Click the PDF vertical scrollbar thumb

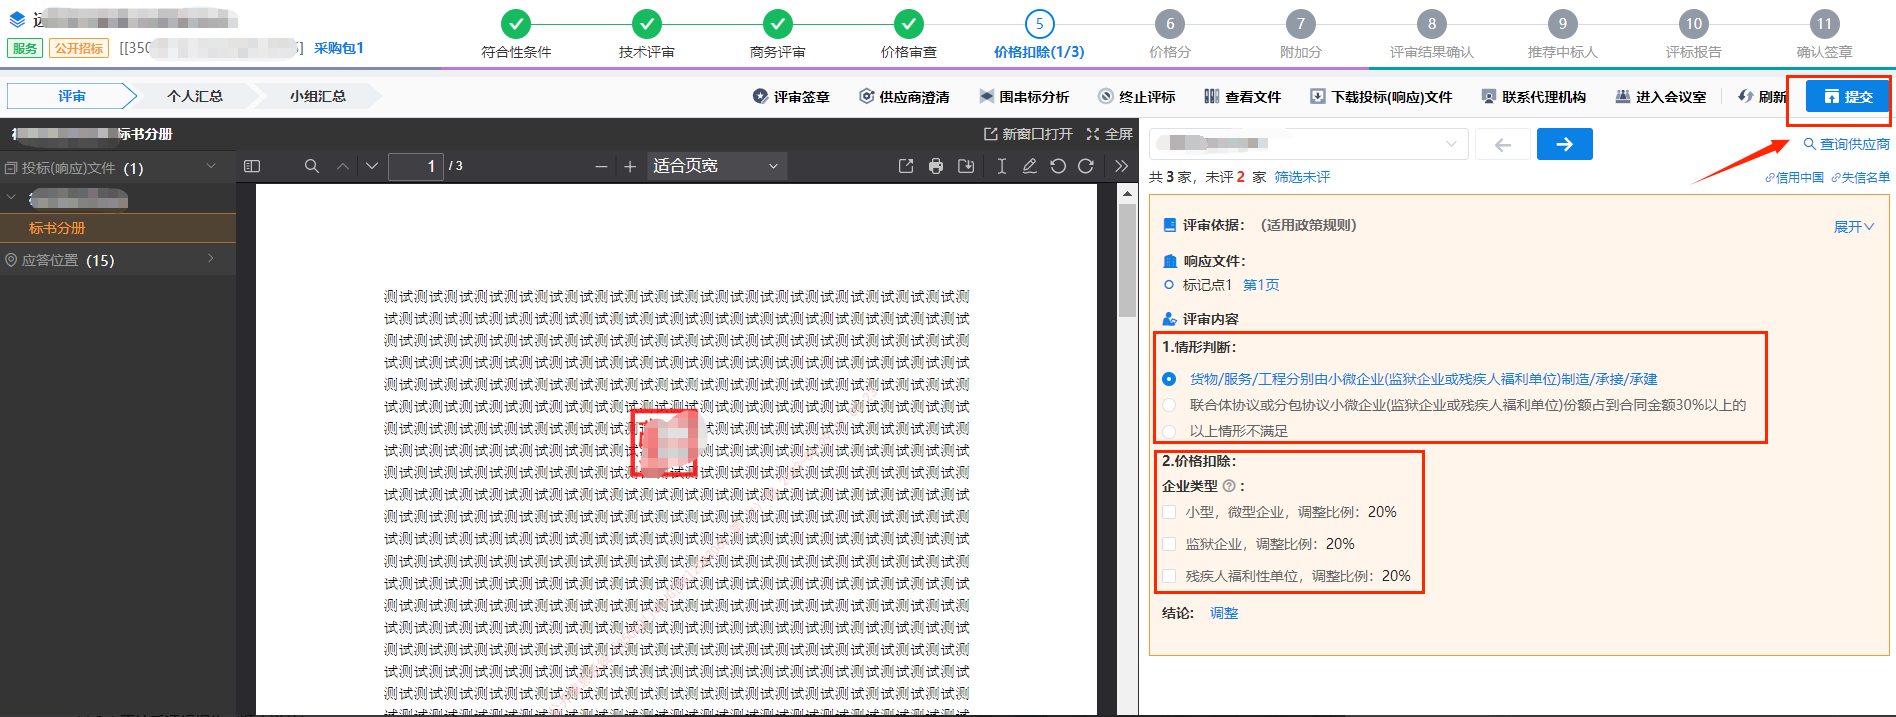1127,260
